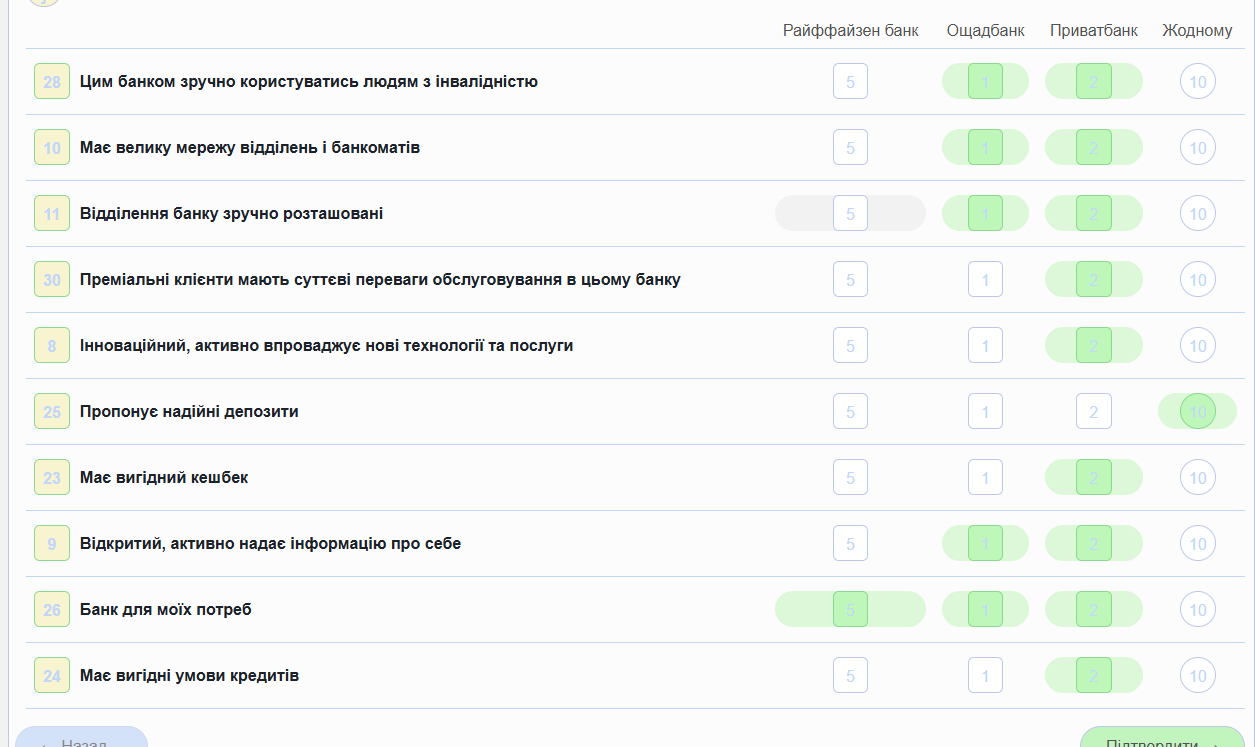Check Ощадбанк for Преміальні клієнти row

click(x=985, y=279)
